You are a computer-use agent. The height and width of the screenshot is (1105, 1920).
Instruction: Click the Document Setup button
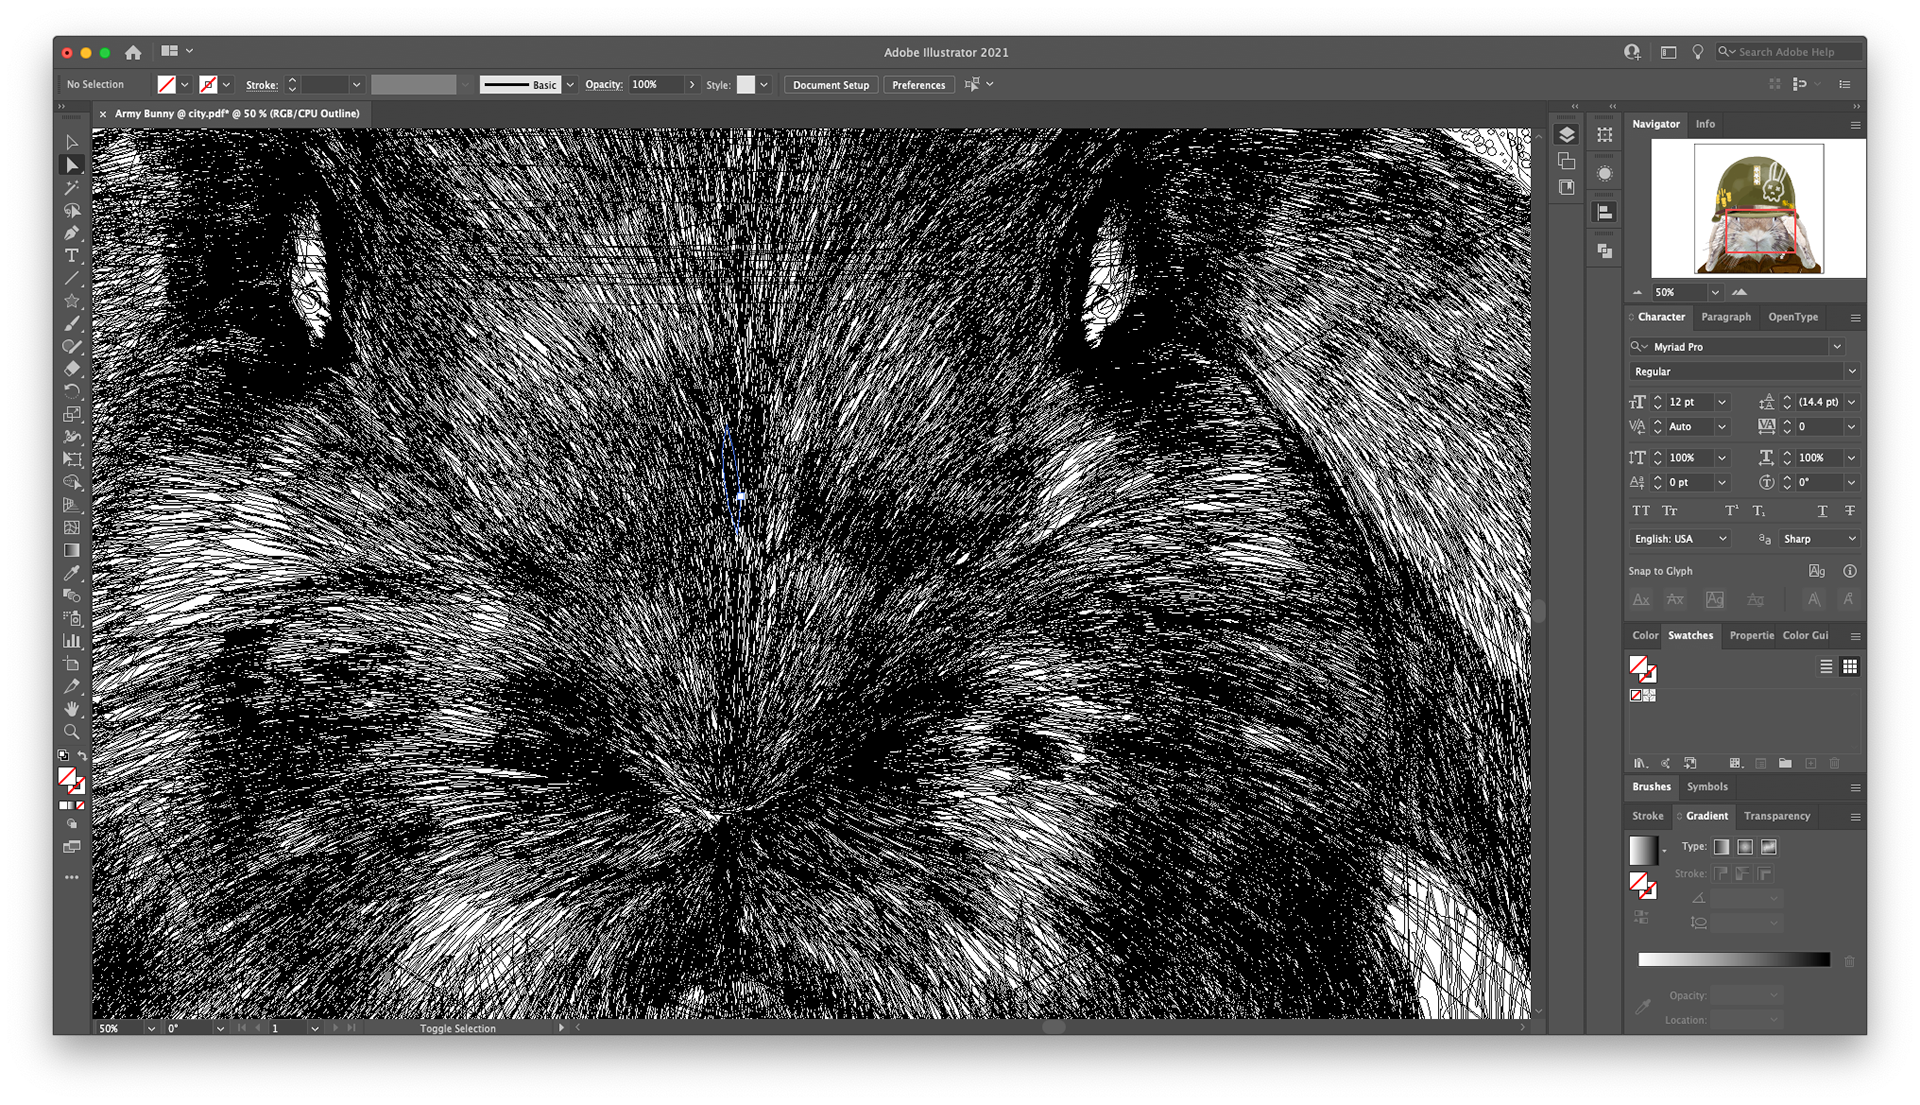[x=830, y=85]
